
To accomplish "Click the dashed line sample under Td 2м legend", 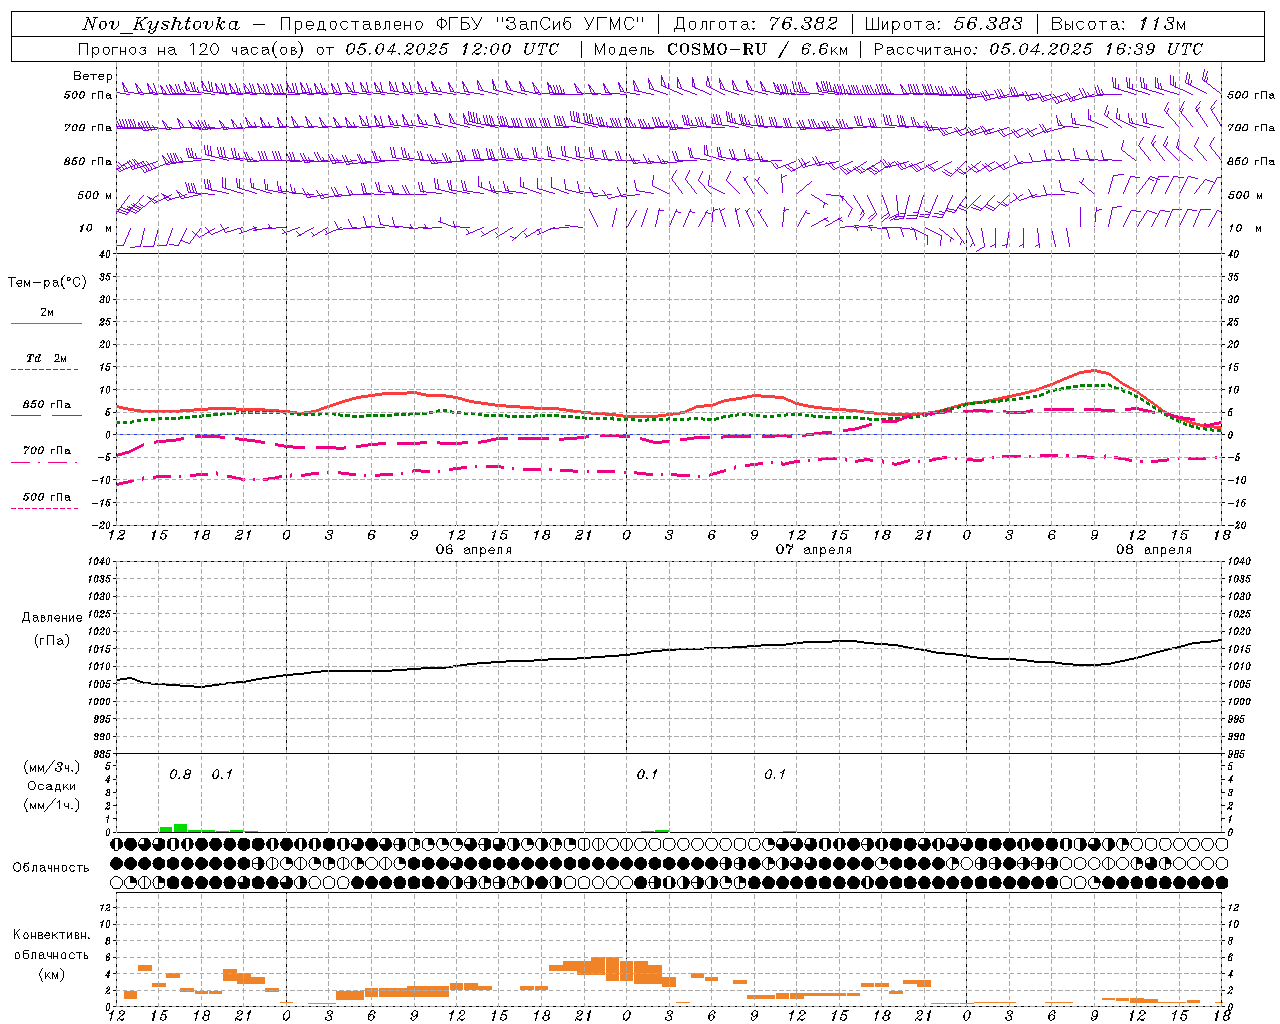I will click(x=45, y=370).
